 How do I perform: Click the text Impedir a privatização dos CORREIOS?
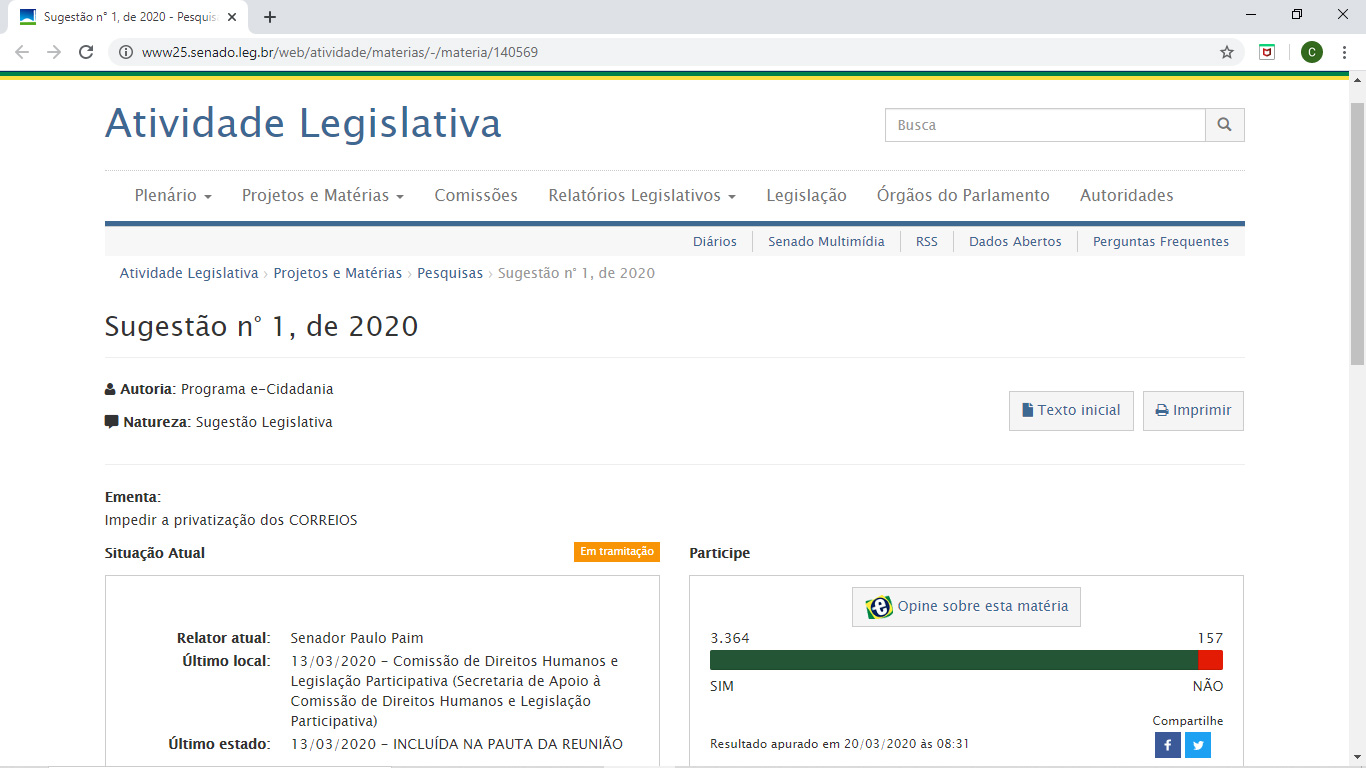(231, 520)
